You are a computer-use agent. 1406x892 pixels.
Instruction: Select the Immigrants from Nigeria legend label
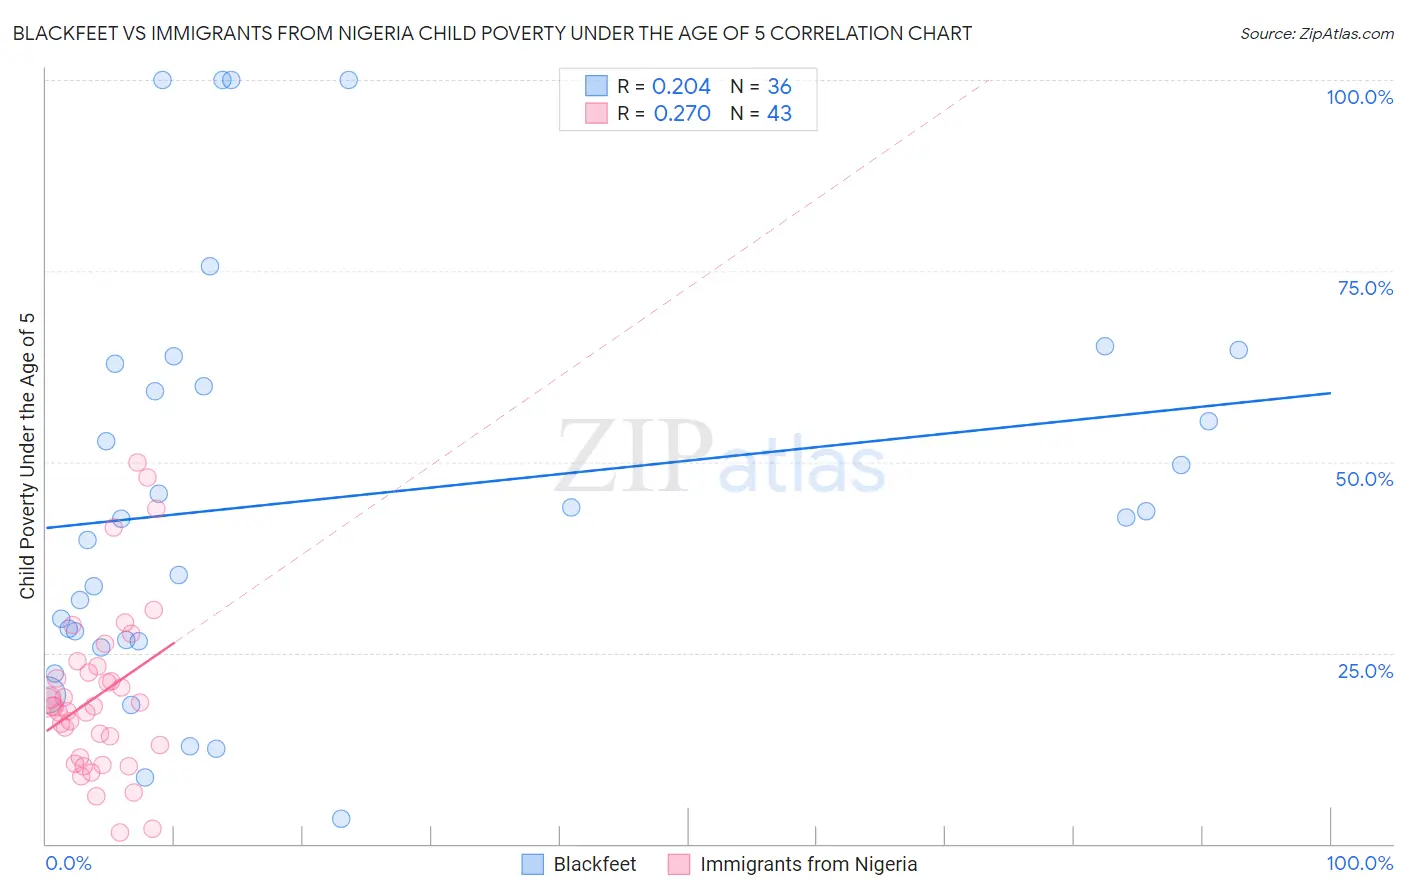808,864
